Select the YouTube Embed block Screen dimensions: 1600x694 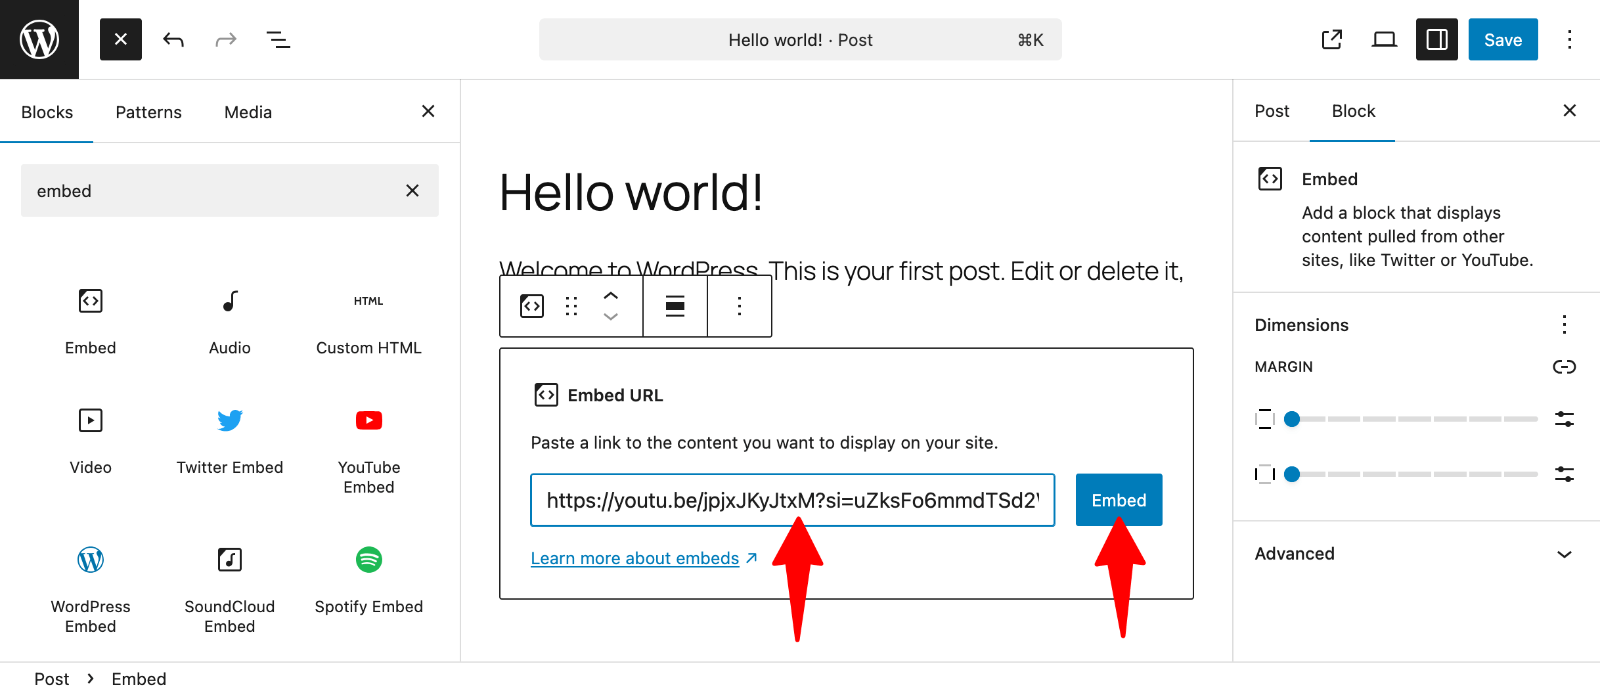tap(368, 445)
